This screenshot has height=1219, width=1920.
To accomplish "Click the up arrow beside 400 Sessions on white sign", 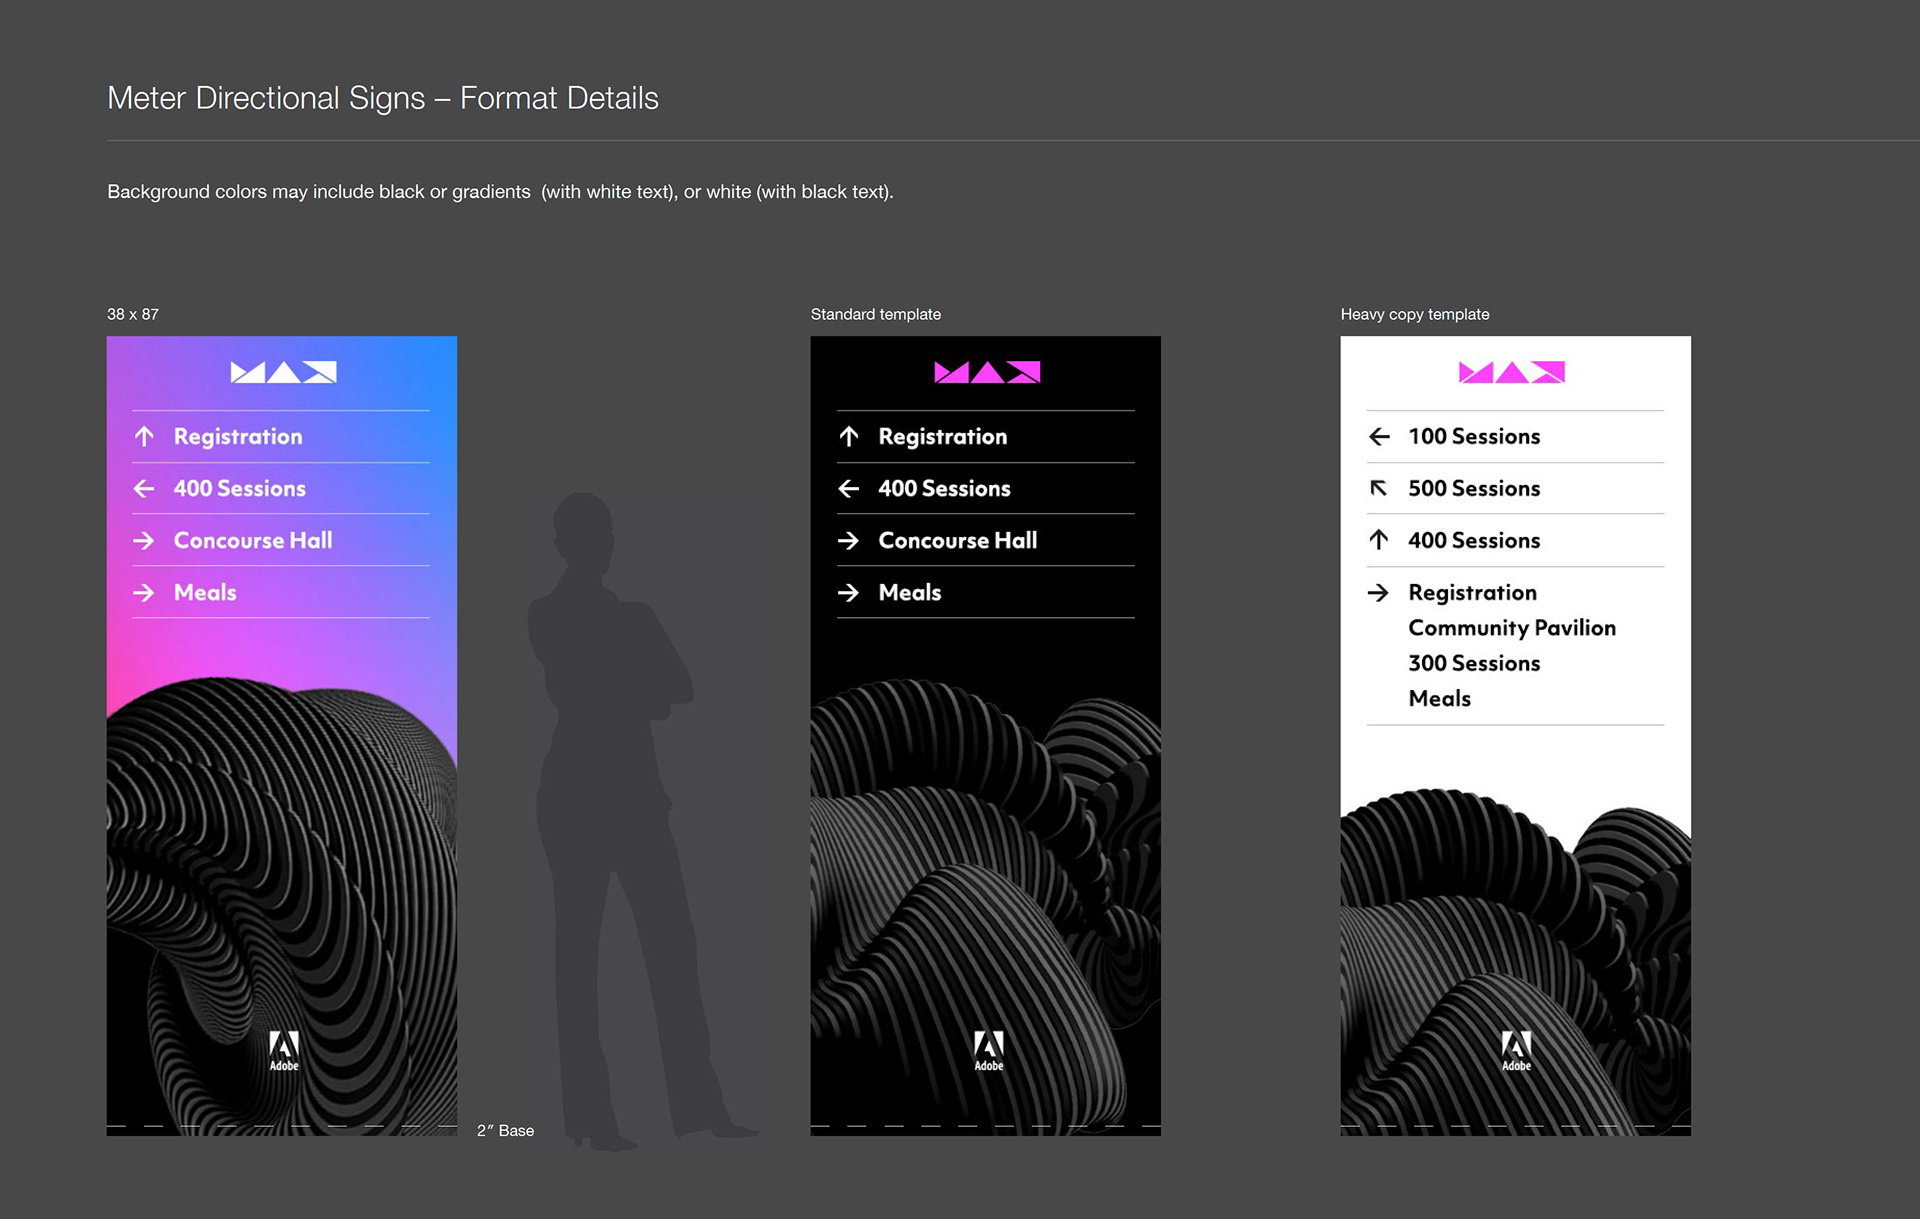I will point(1379,540).
